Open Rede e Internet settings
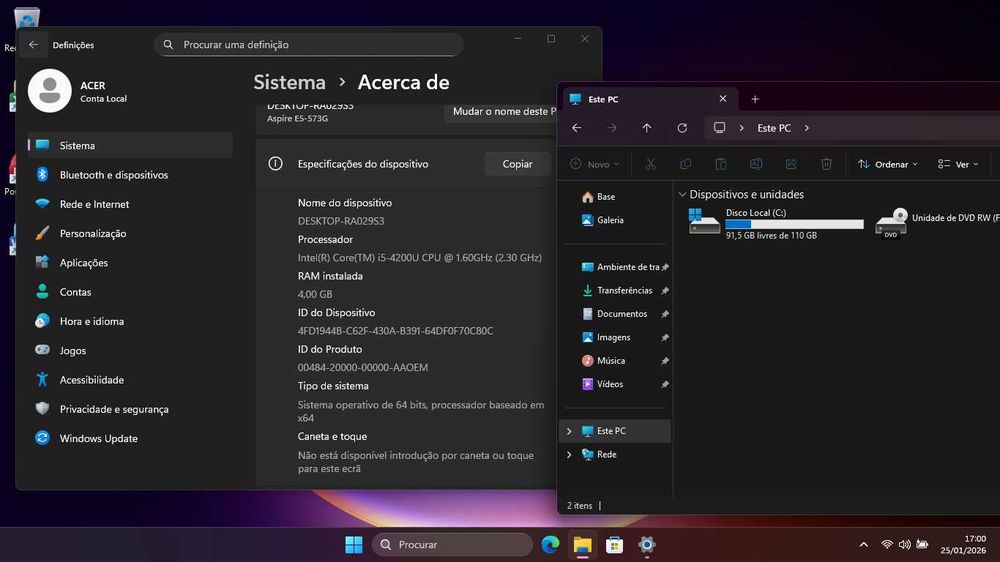The image size is (1000, 562). click(x=130, y=204)
